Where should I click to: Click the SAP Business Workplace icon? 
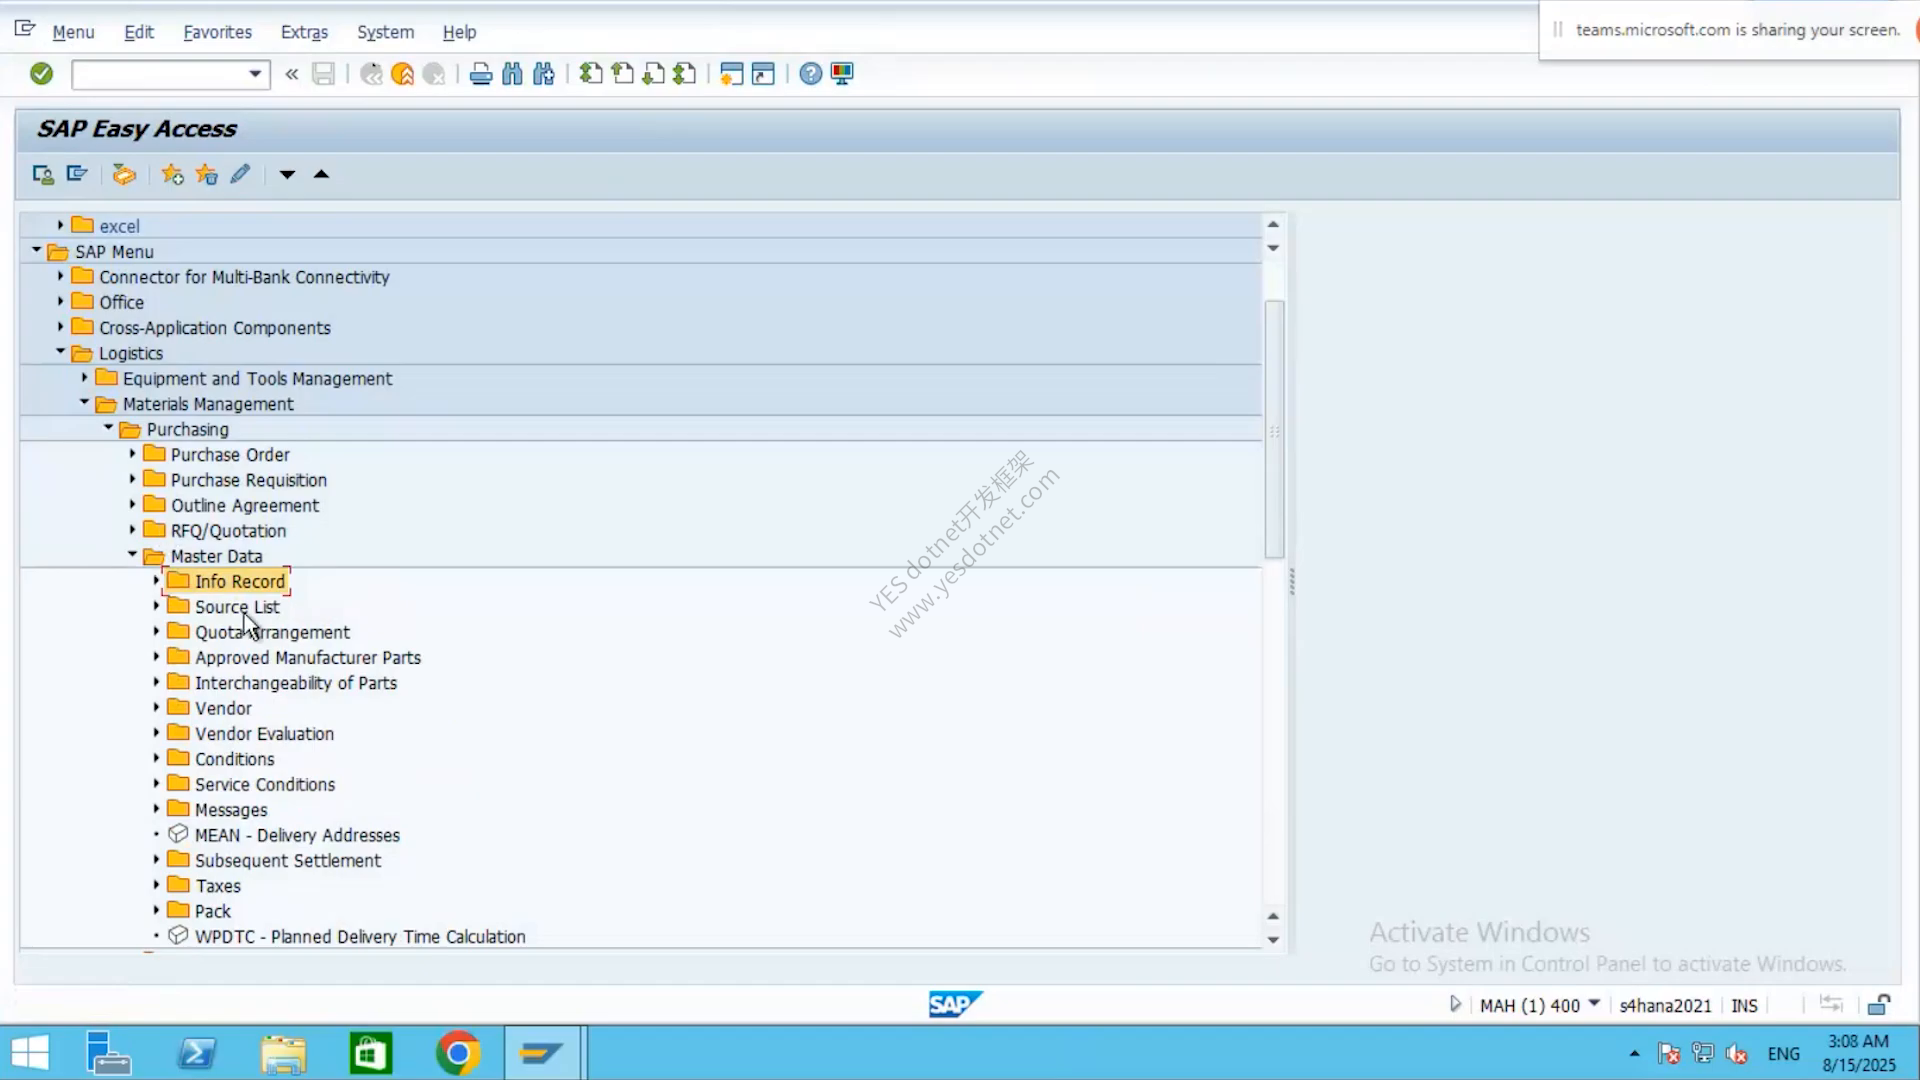click(x=124, y=175)
